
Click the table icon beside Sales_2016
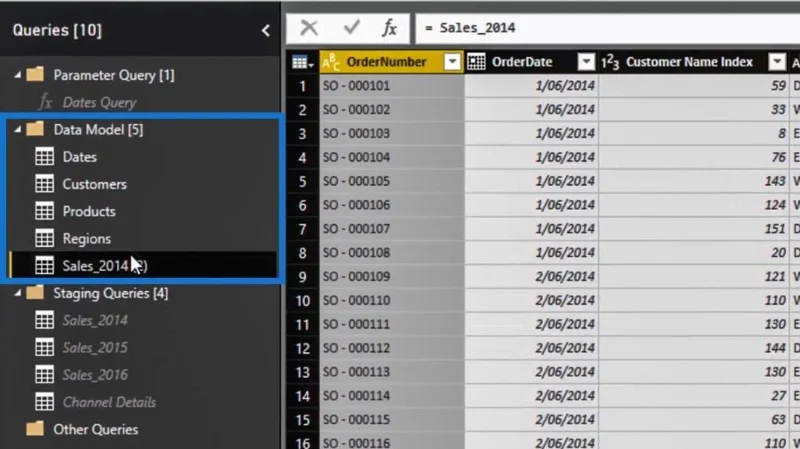pos(44,375)
